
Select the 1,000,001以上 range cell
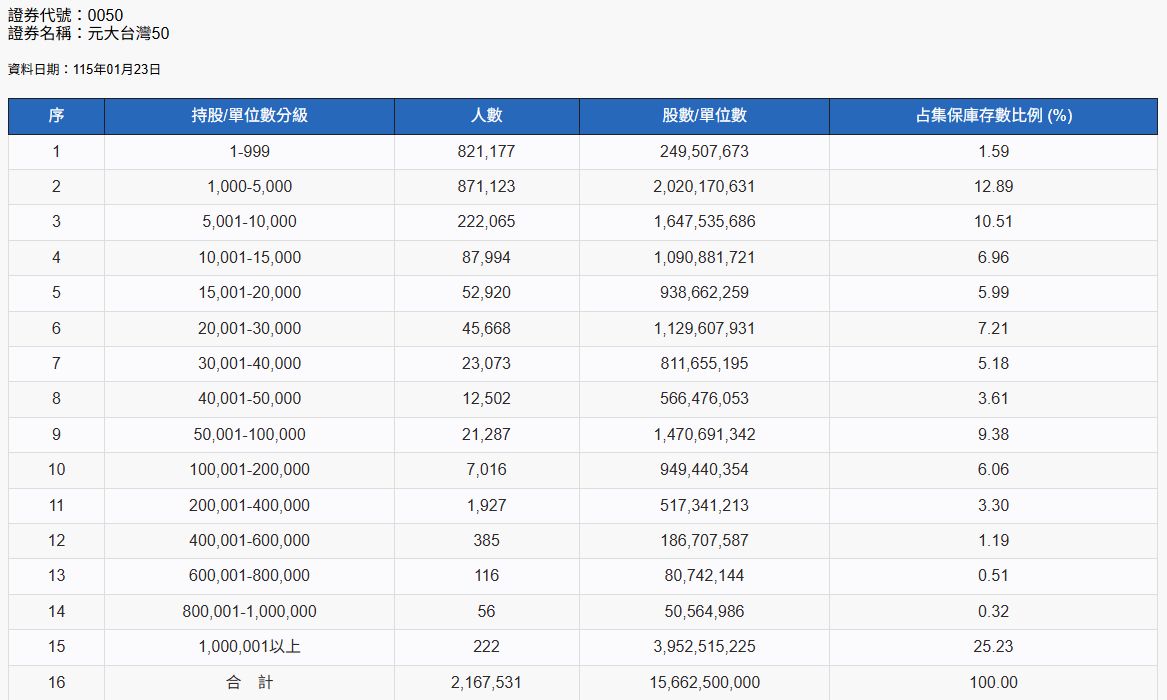coord(249,647)
